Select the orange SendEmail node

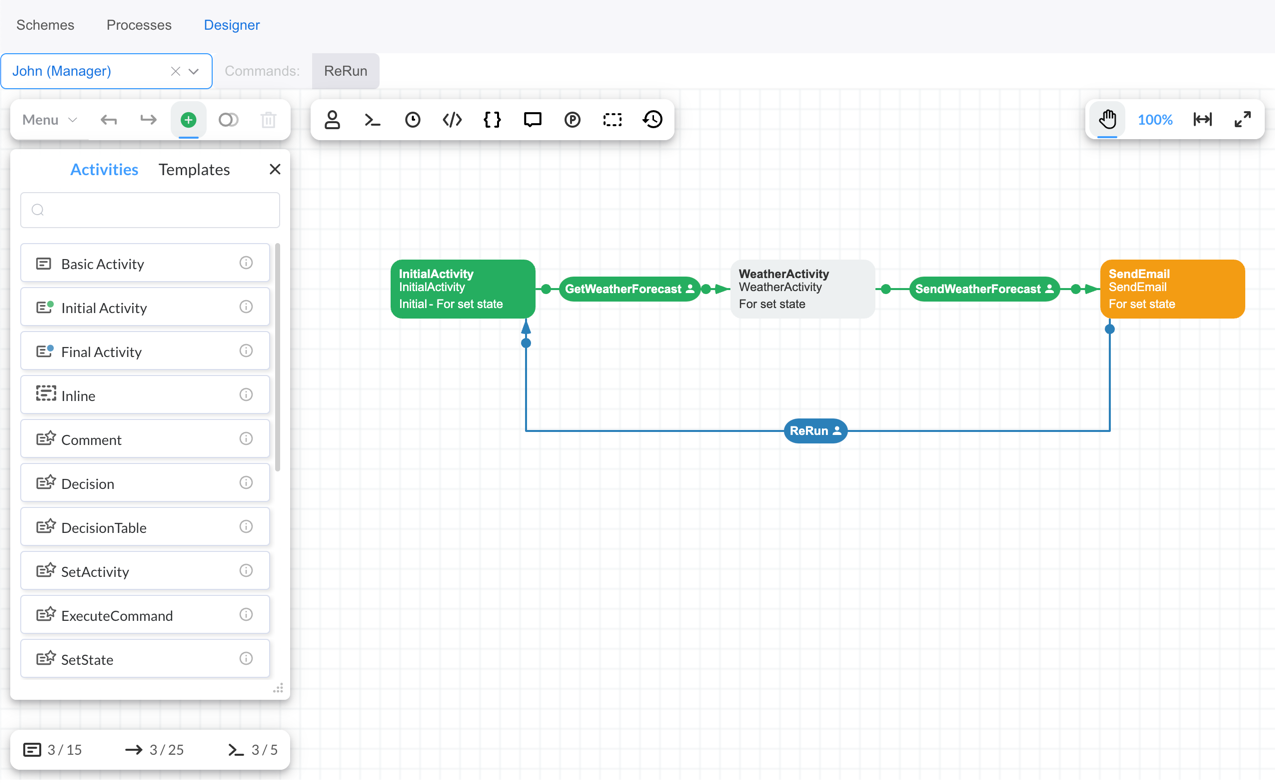(x=1172, y=289)
